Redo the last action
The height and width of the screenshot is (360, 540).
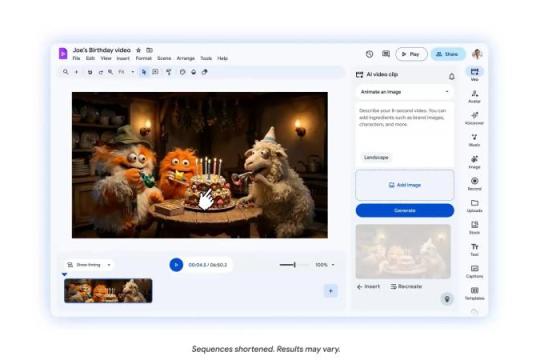(101, 72)
